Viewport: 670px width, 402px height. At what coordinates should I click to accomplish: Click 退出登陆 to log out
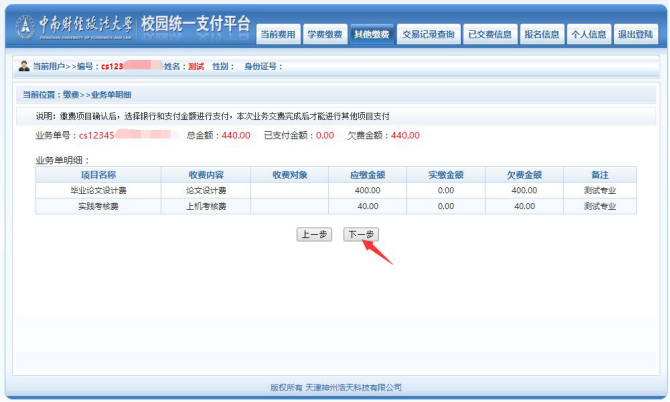click(635, 34)
